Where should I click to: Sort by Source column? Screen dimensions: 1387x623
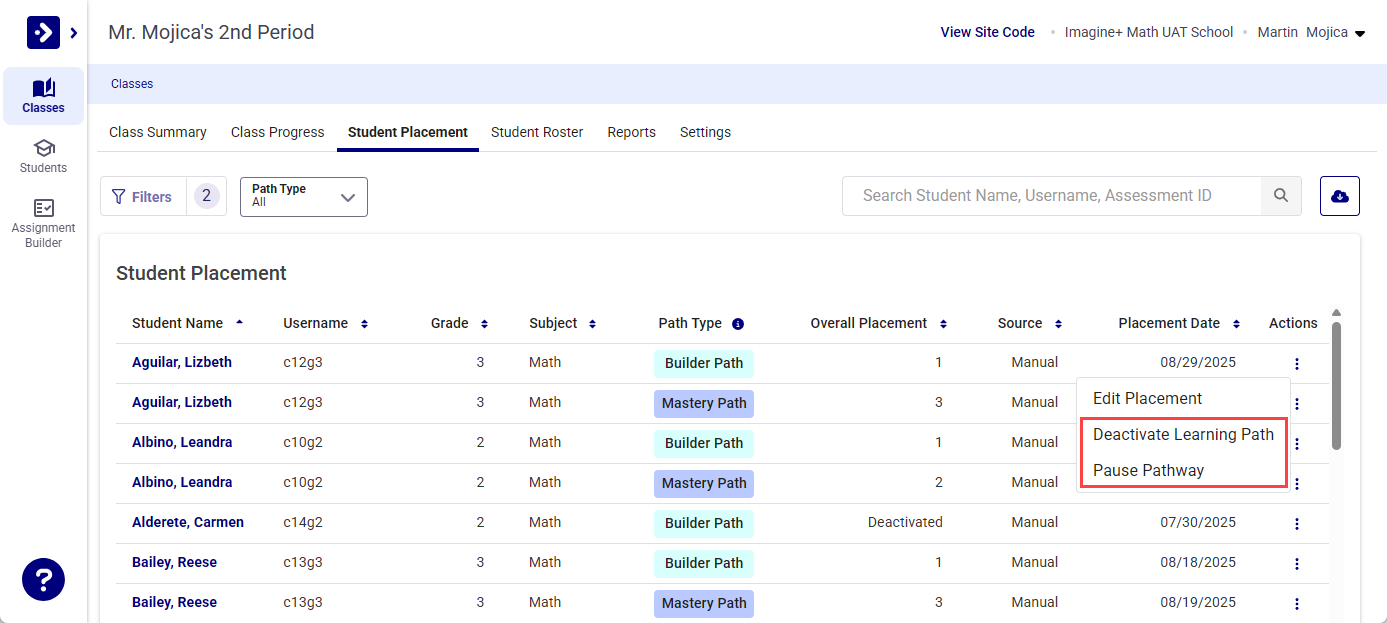[1030, 323]
